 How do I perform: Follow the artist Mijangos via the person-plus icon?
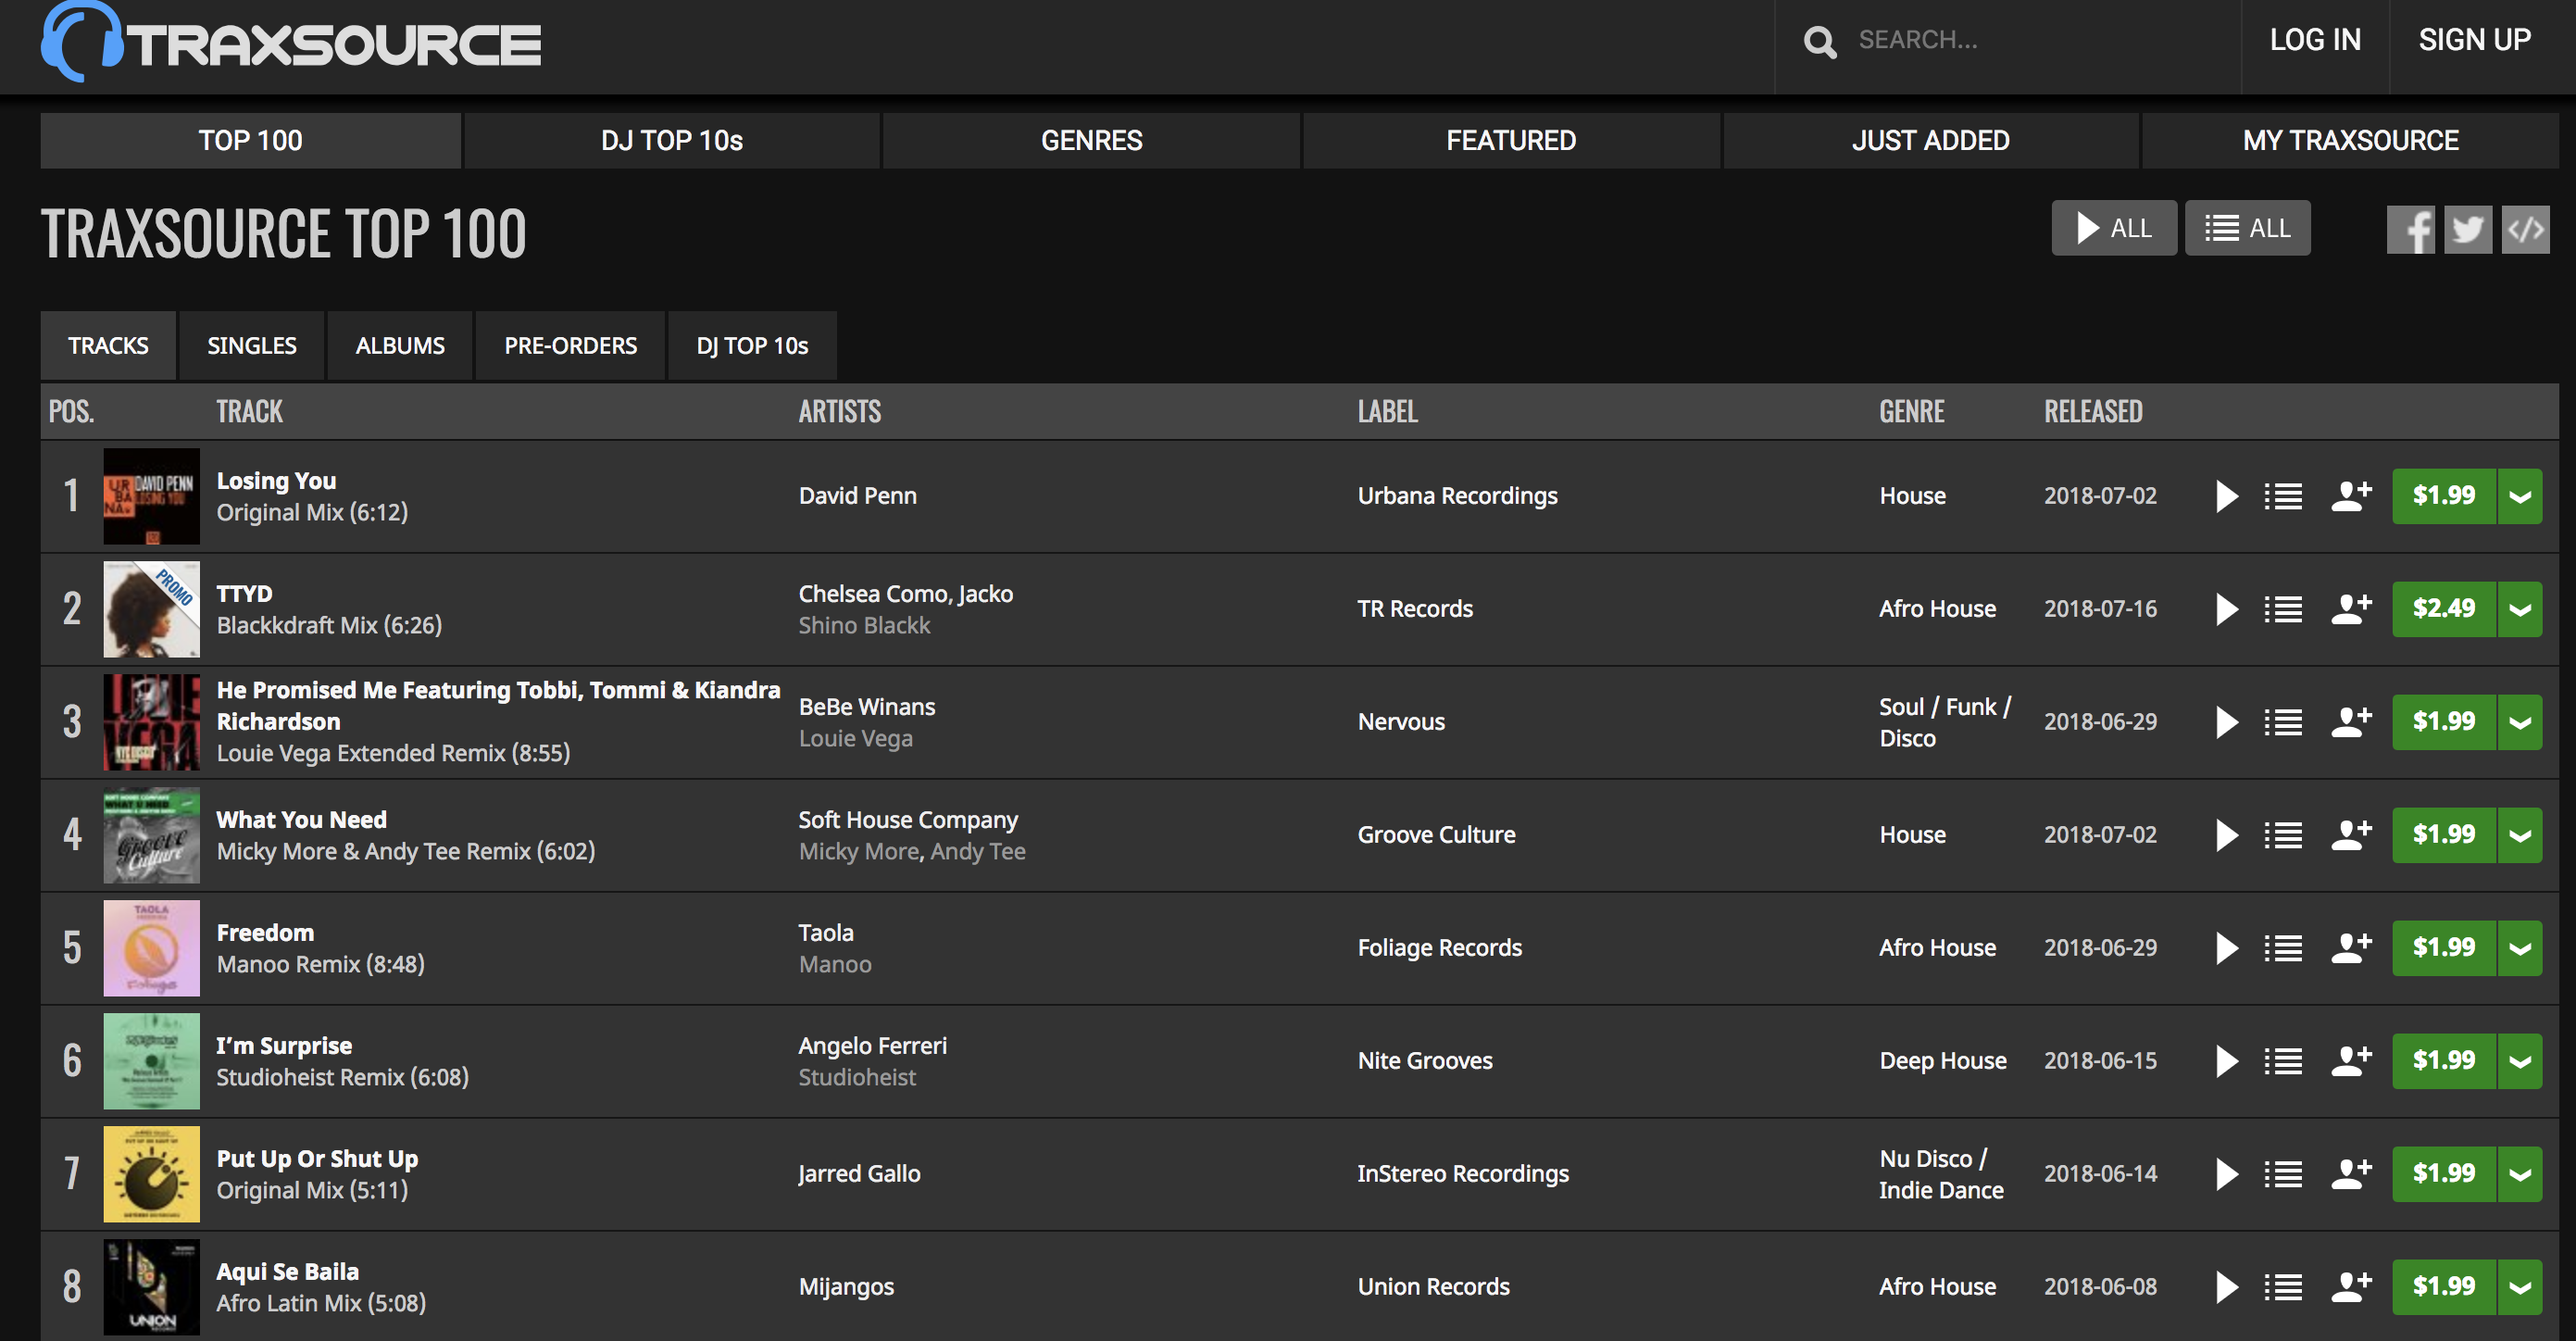pos(2350,1287)
